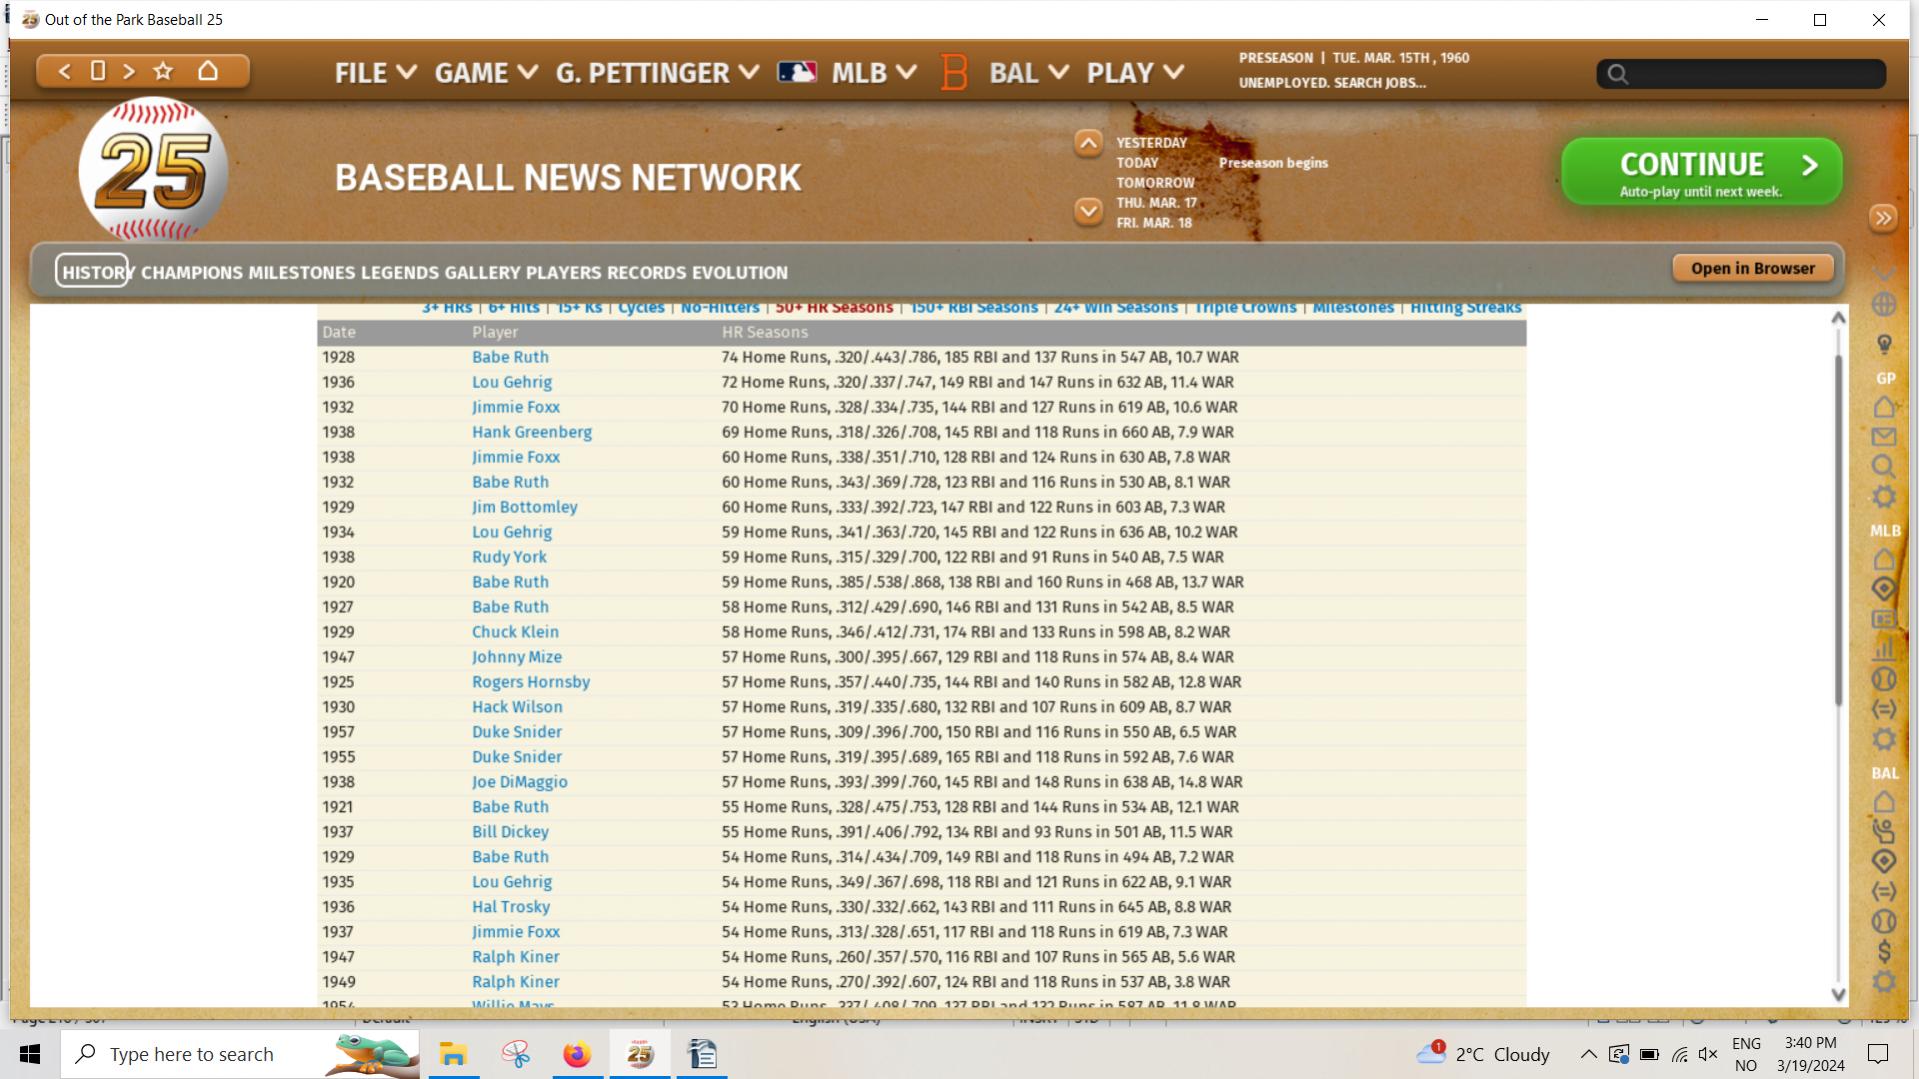Click the BAL dollar sign finances icon
The height and width of the screenshot is (1079, 1919).
pyautogui.click(x=1884, y=951)
